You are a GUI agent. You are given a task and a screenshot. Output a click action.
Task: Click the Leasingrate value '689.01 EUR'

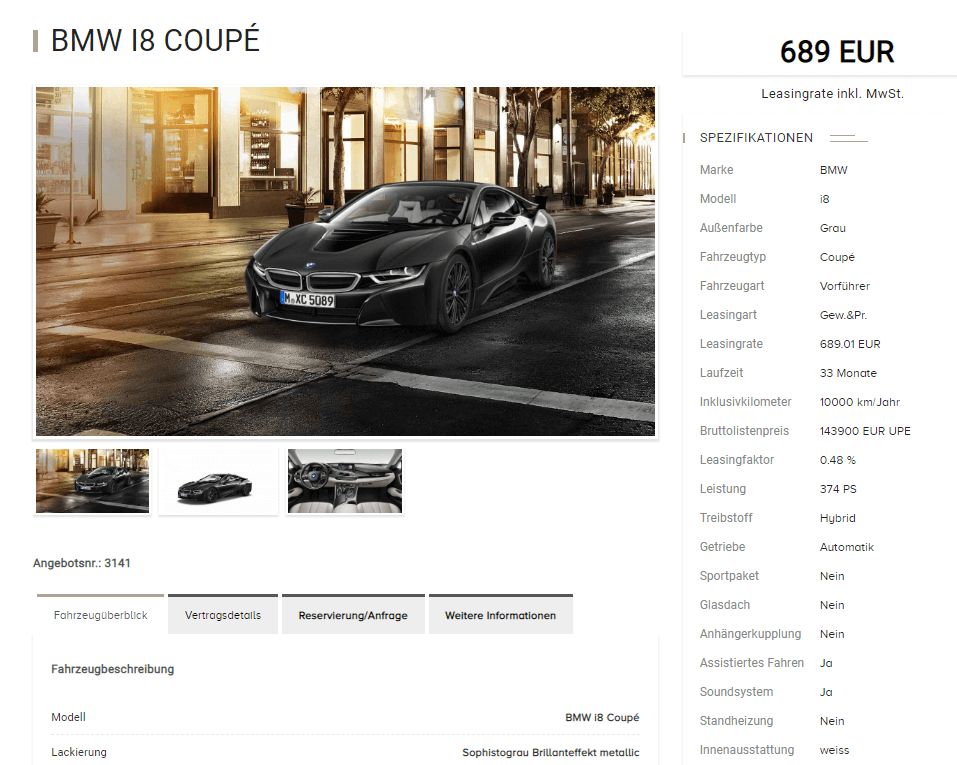(x=850, y=344)
